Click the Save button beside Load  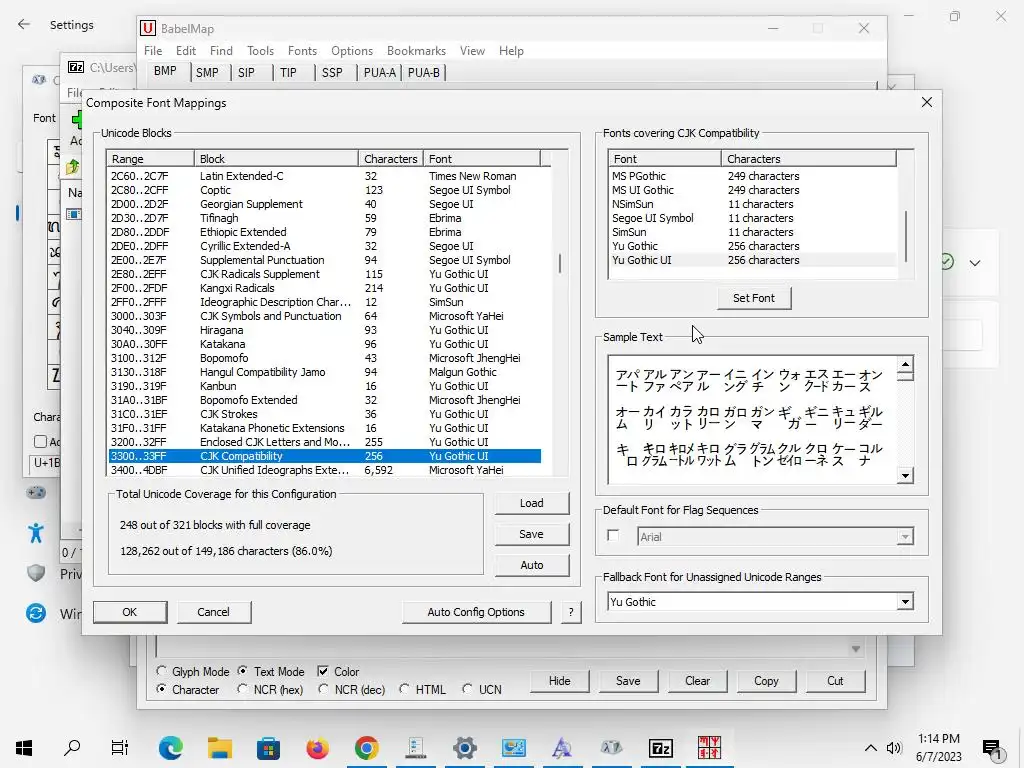[x=532, y=534]
